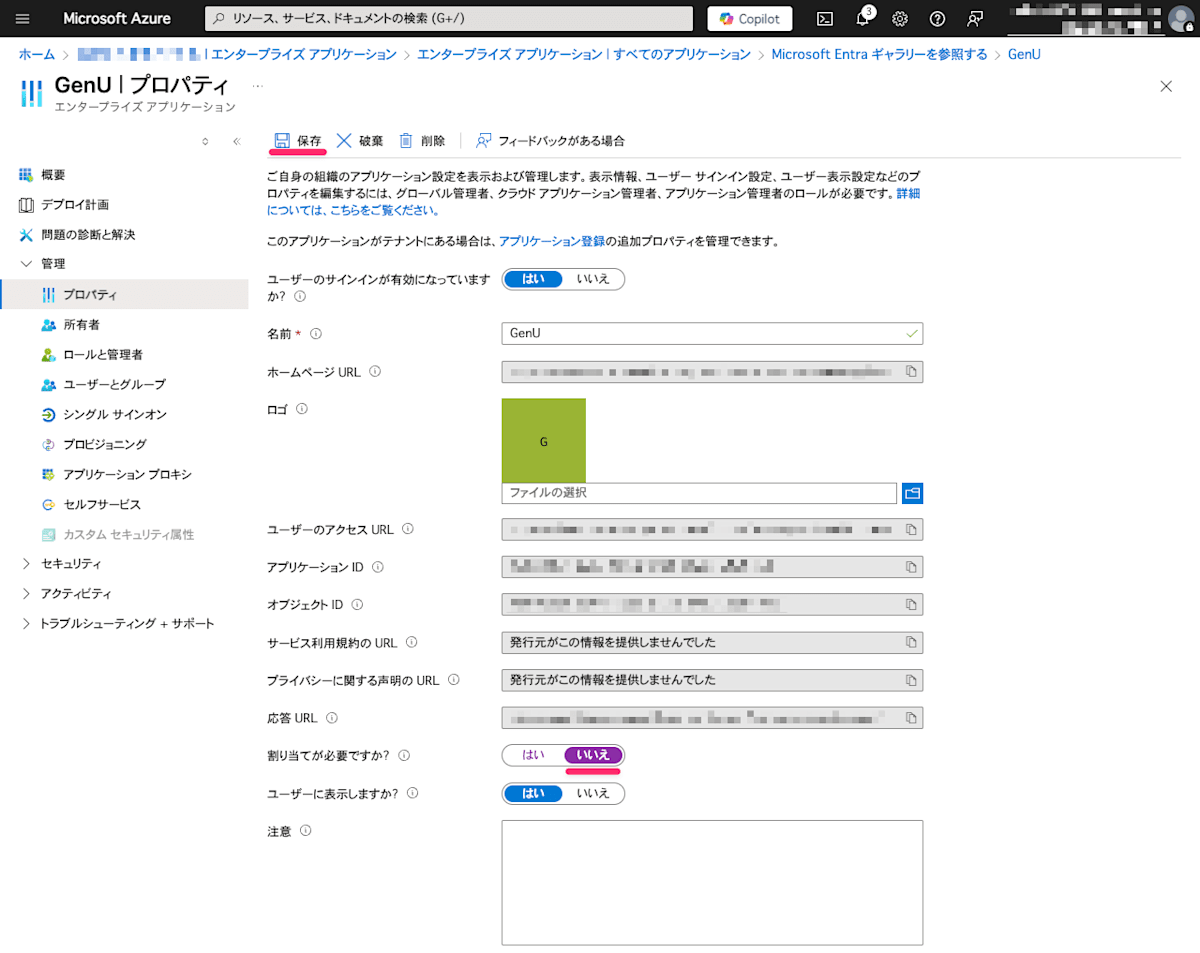This screenshot has width=1200, height=953.
Task: Click the 削除 delete button
Action: pyautogui.click(x=422, y=141)
